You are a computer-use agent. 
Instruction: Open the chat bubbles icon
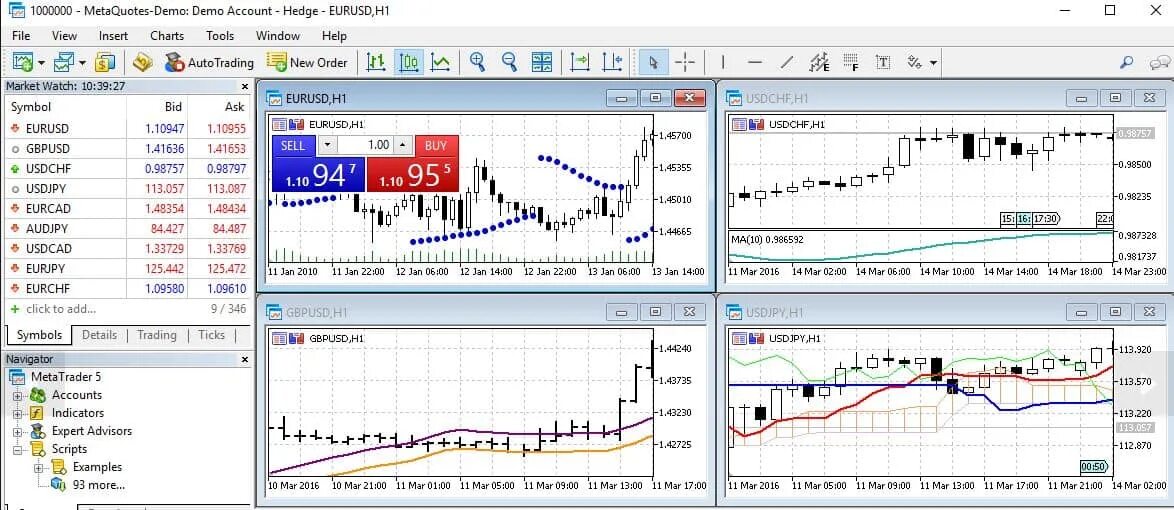[1160, 62]
